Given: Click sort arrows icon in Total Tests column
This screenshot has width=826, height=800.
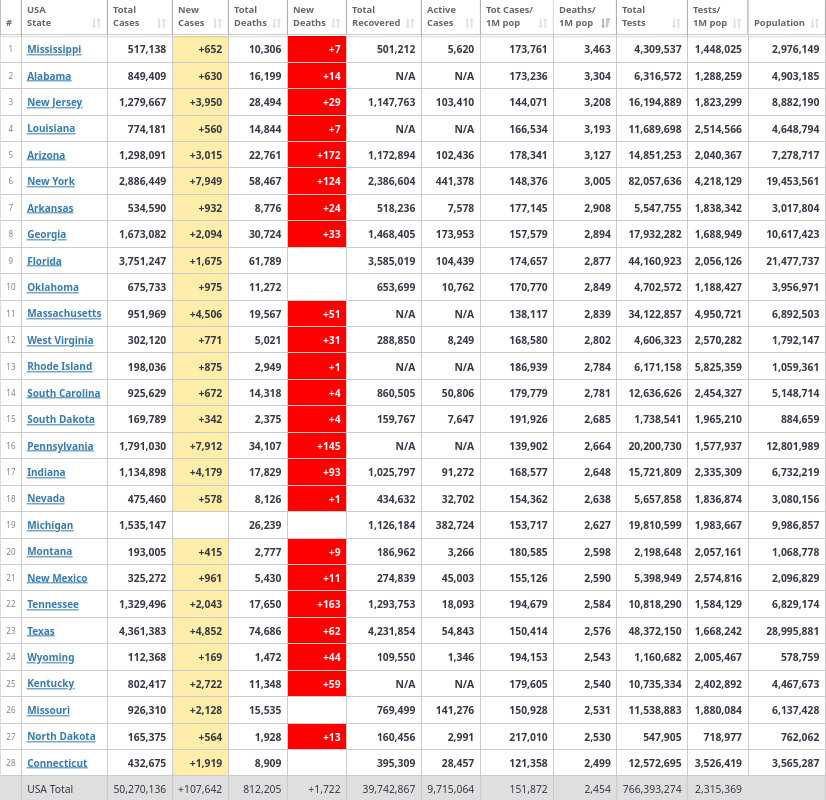Looking at the screenshot, I should pyautogui.click(x=676, y=23).
